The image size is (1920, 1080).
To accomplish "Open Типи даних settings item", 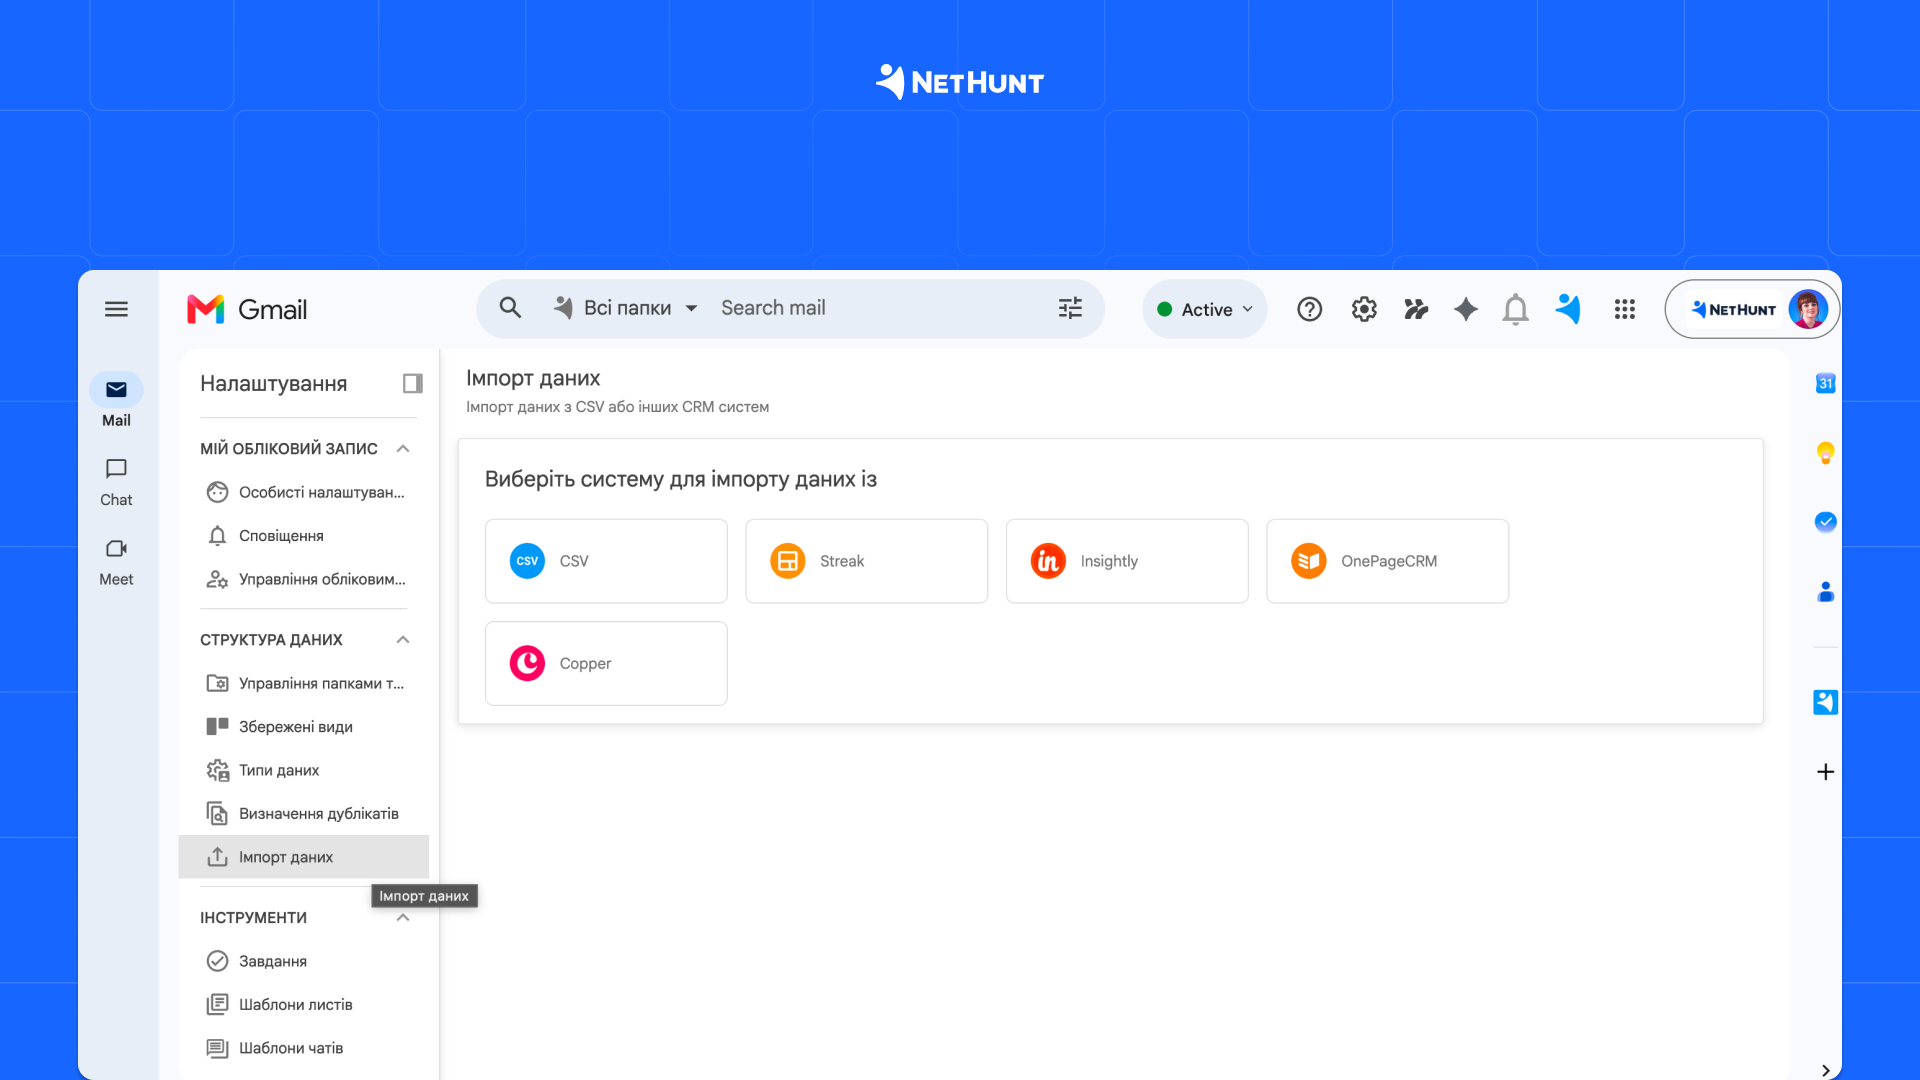I will pos(304,770).
